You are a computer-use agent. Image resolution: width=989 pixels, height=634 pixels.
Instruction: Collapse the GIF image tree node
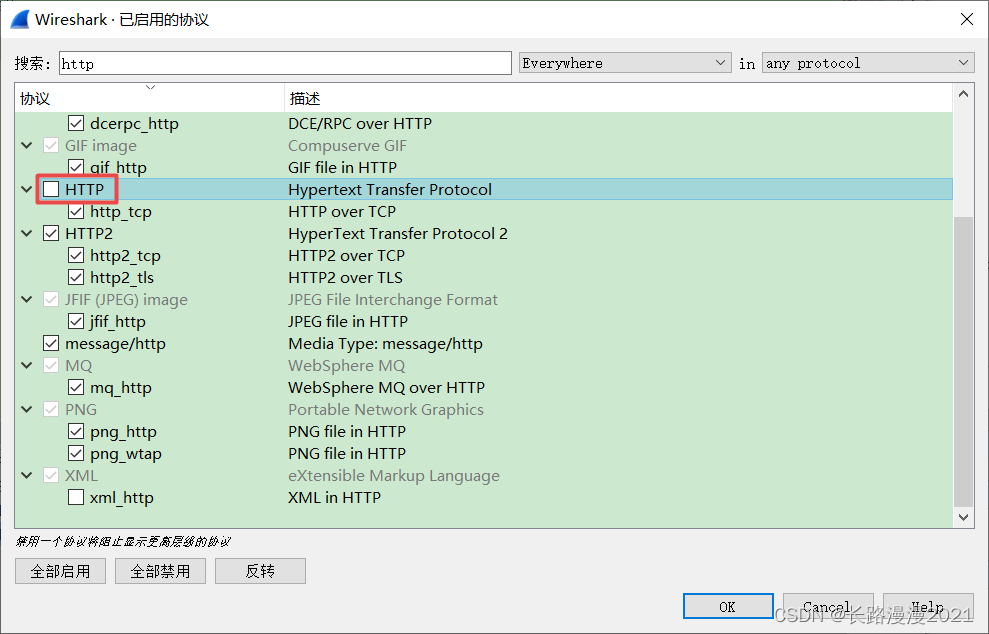click(x=26, y=146)
